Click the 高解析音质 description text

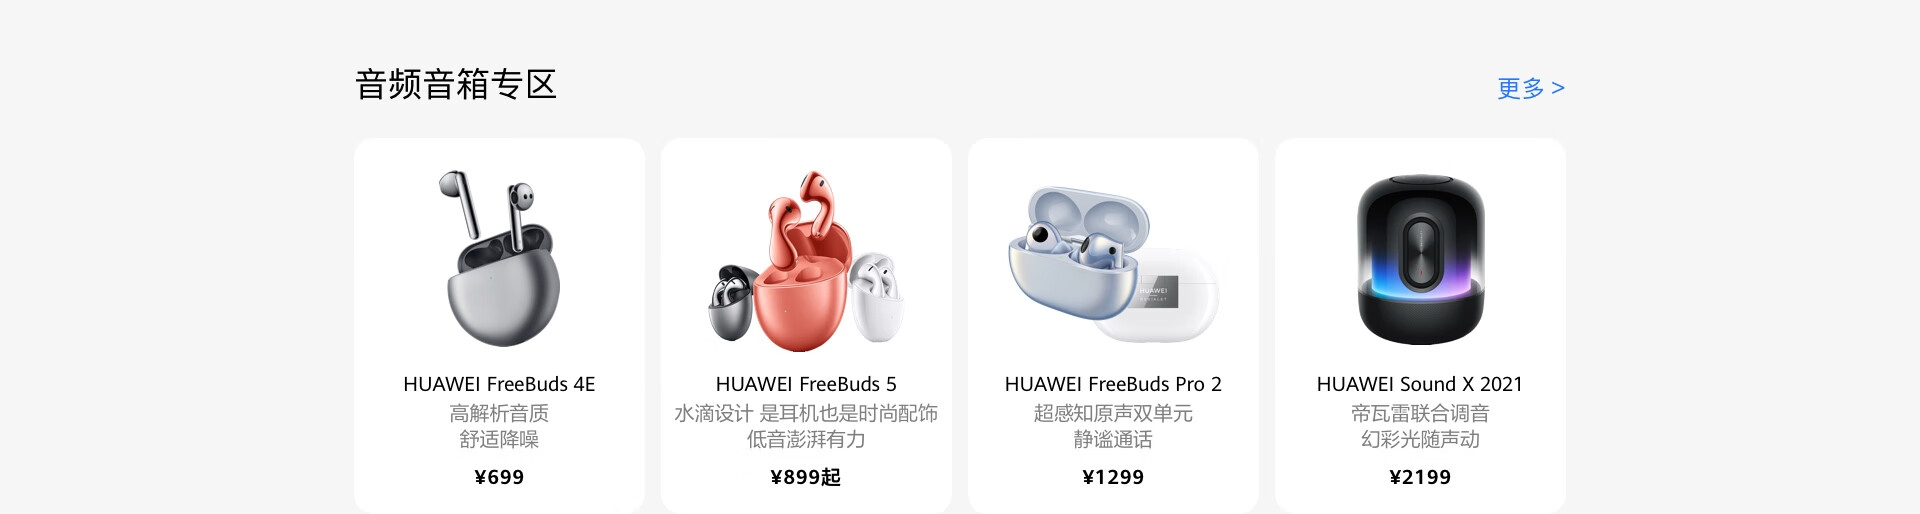[x=499, y=413]
